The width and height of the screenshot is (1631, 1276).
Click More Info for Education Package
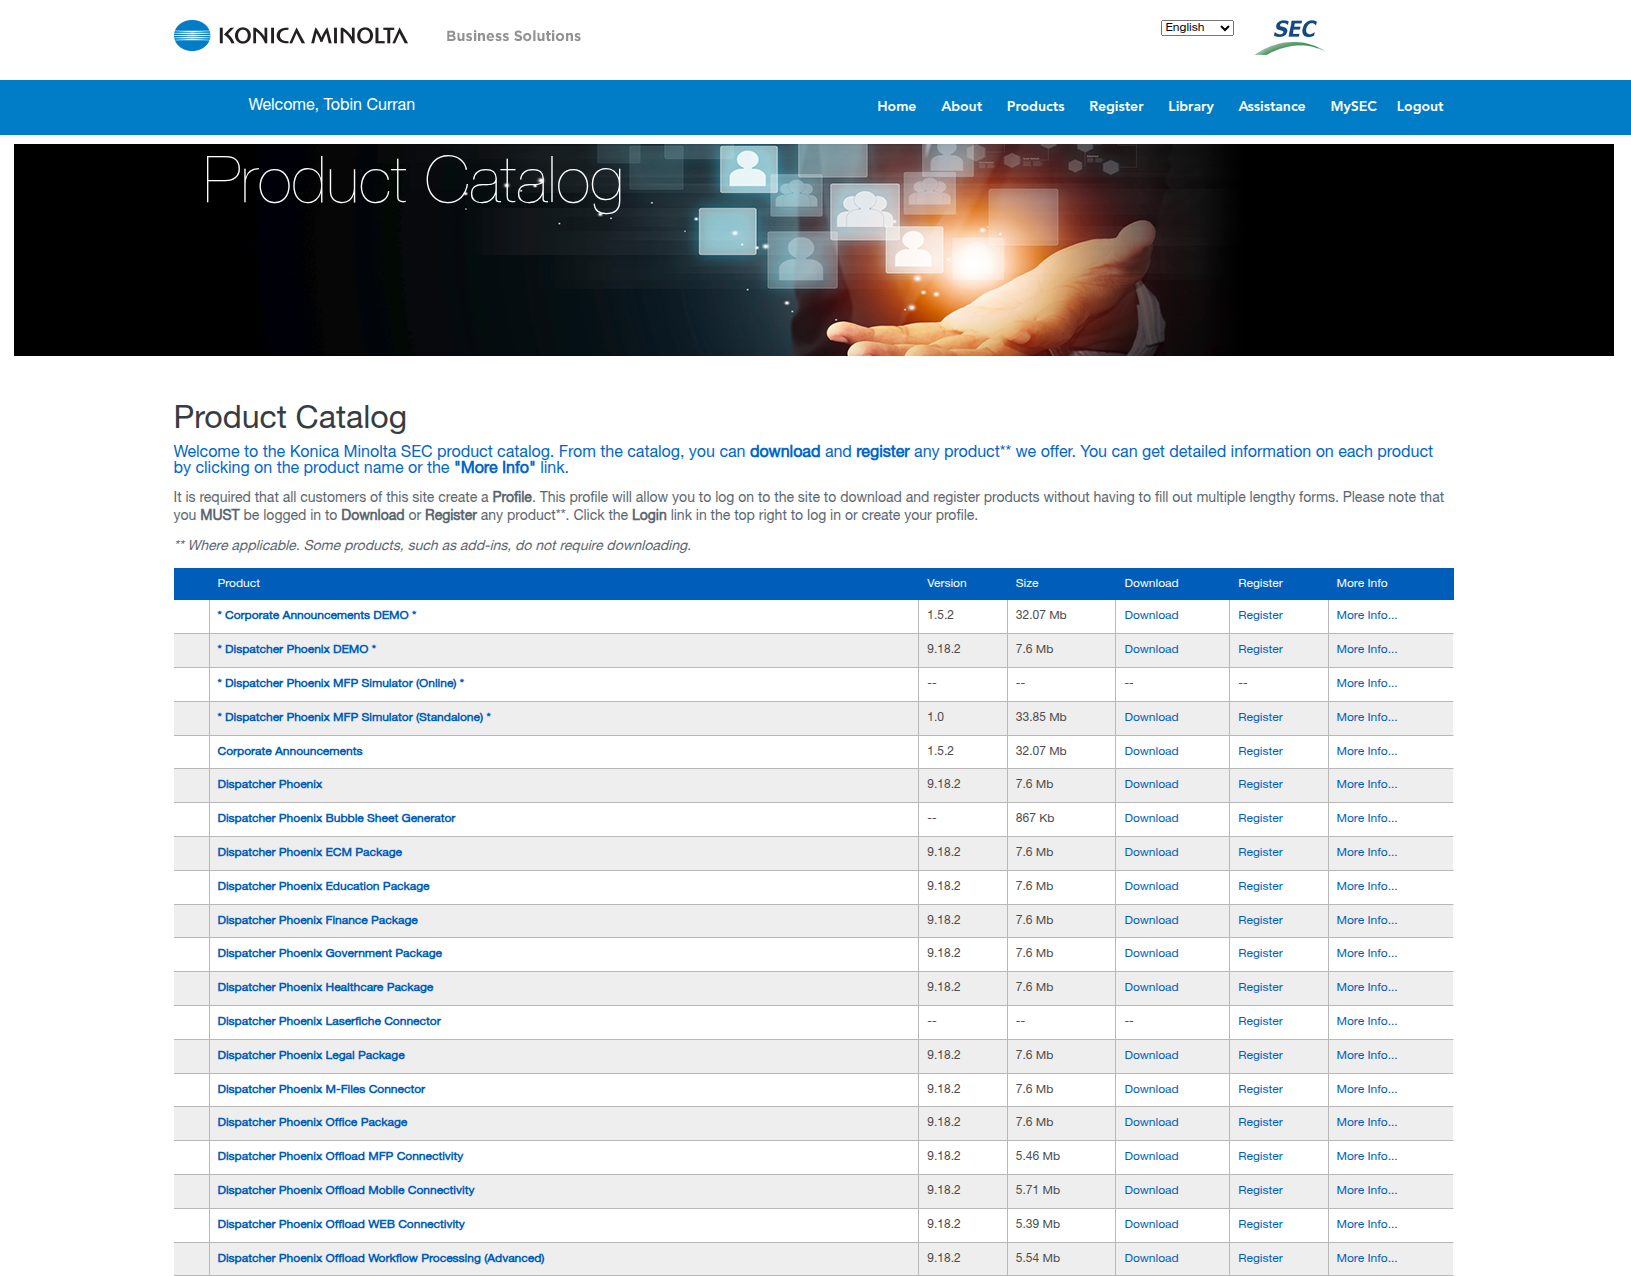pyautogui.click(x=1366, y=887)
